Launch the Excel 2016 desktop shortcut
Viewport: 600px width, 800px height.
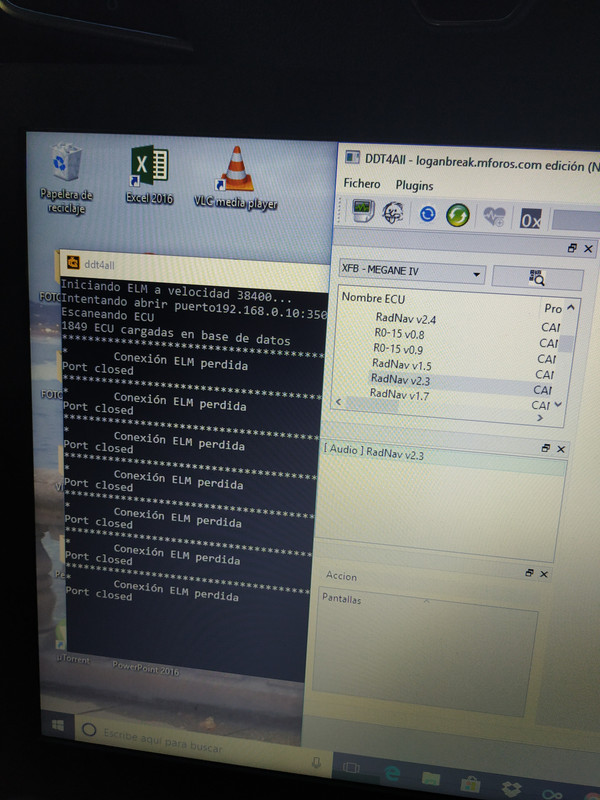pos(149,175)
